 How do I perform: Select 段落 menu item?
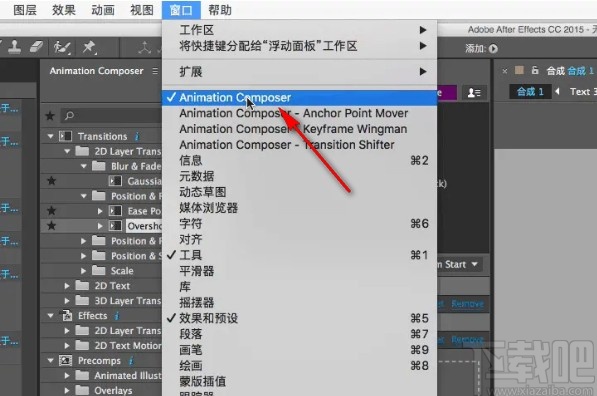pos(300,334)
